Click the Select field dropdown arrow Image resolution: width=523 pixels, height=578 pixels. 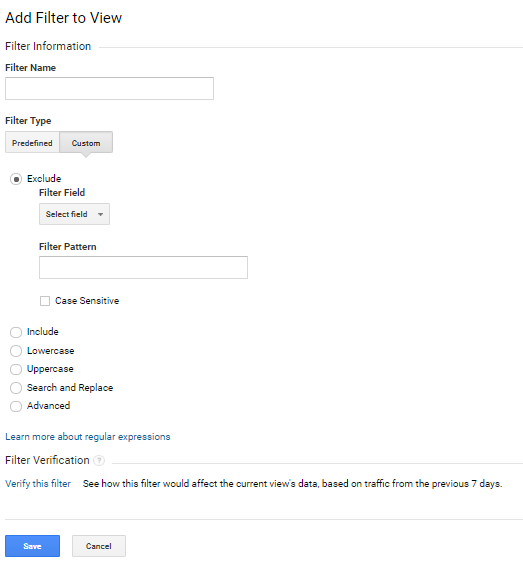pyautogui.click(x=100, y=214)
